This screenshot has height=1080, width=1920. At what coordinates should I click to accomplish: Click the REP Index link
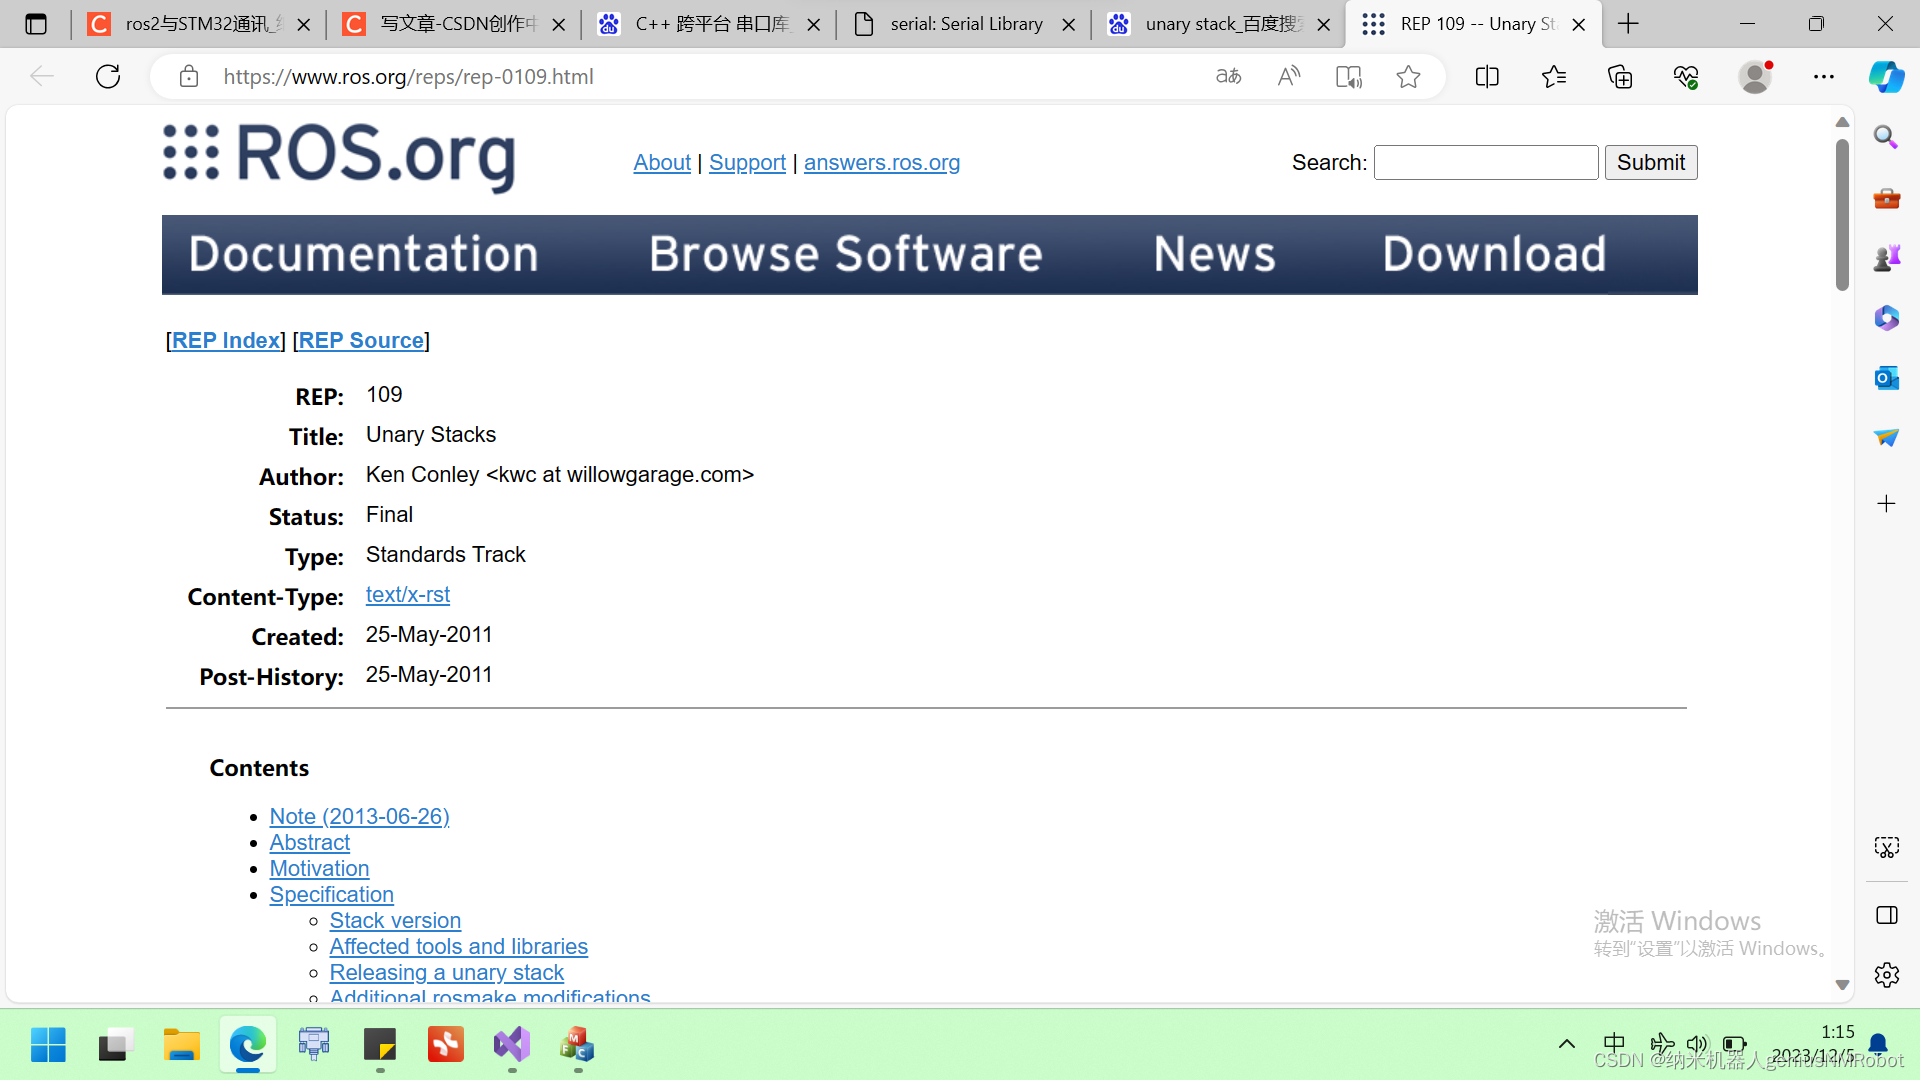click(226, 341)
